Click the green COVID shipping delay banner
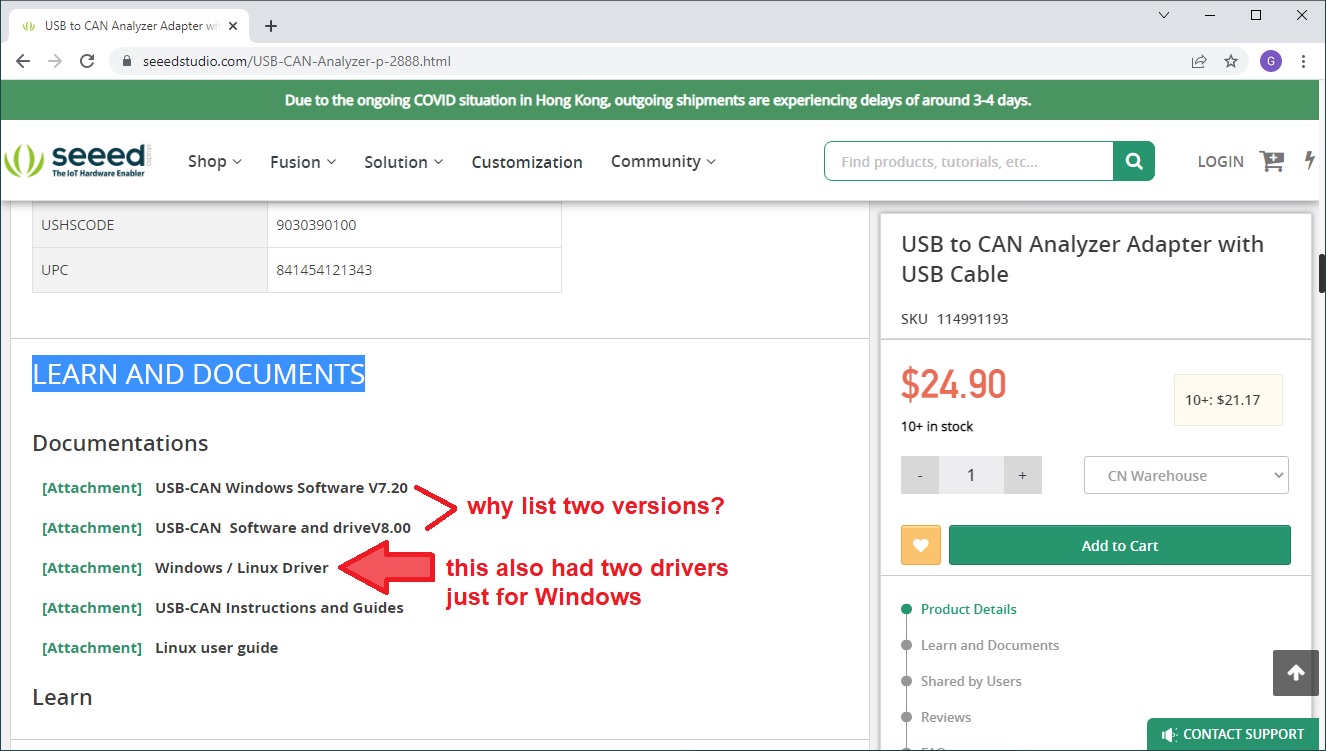The width and height of the screenshot is (1326, 751). coord(658,100)
